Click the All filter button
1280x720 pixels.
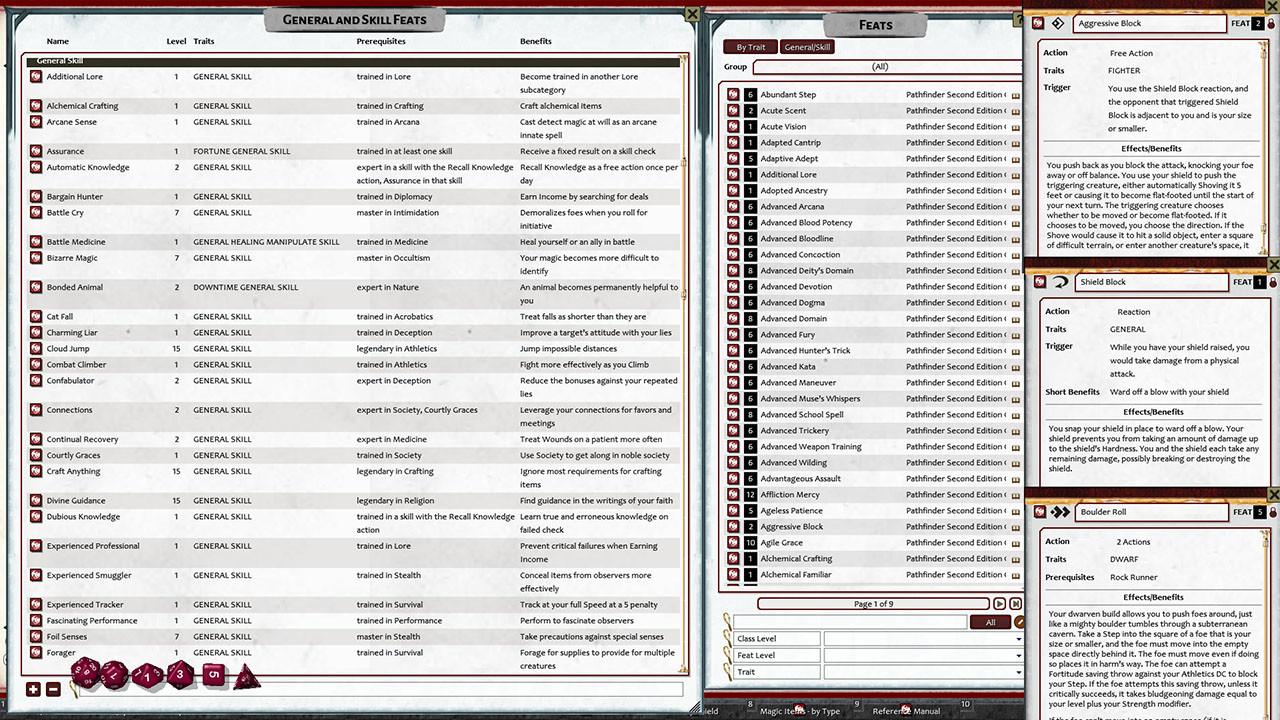990,622
